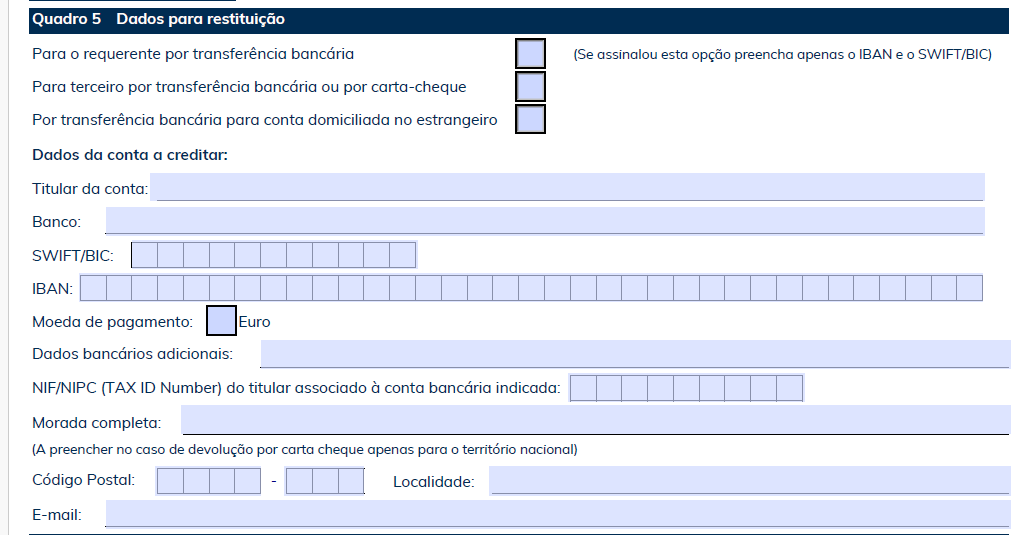1020x535 pixels.
Task: Select 'conta domiciliada no estrangeiro' checkbox
Action: (x=530, y=119)
